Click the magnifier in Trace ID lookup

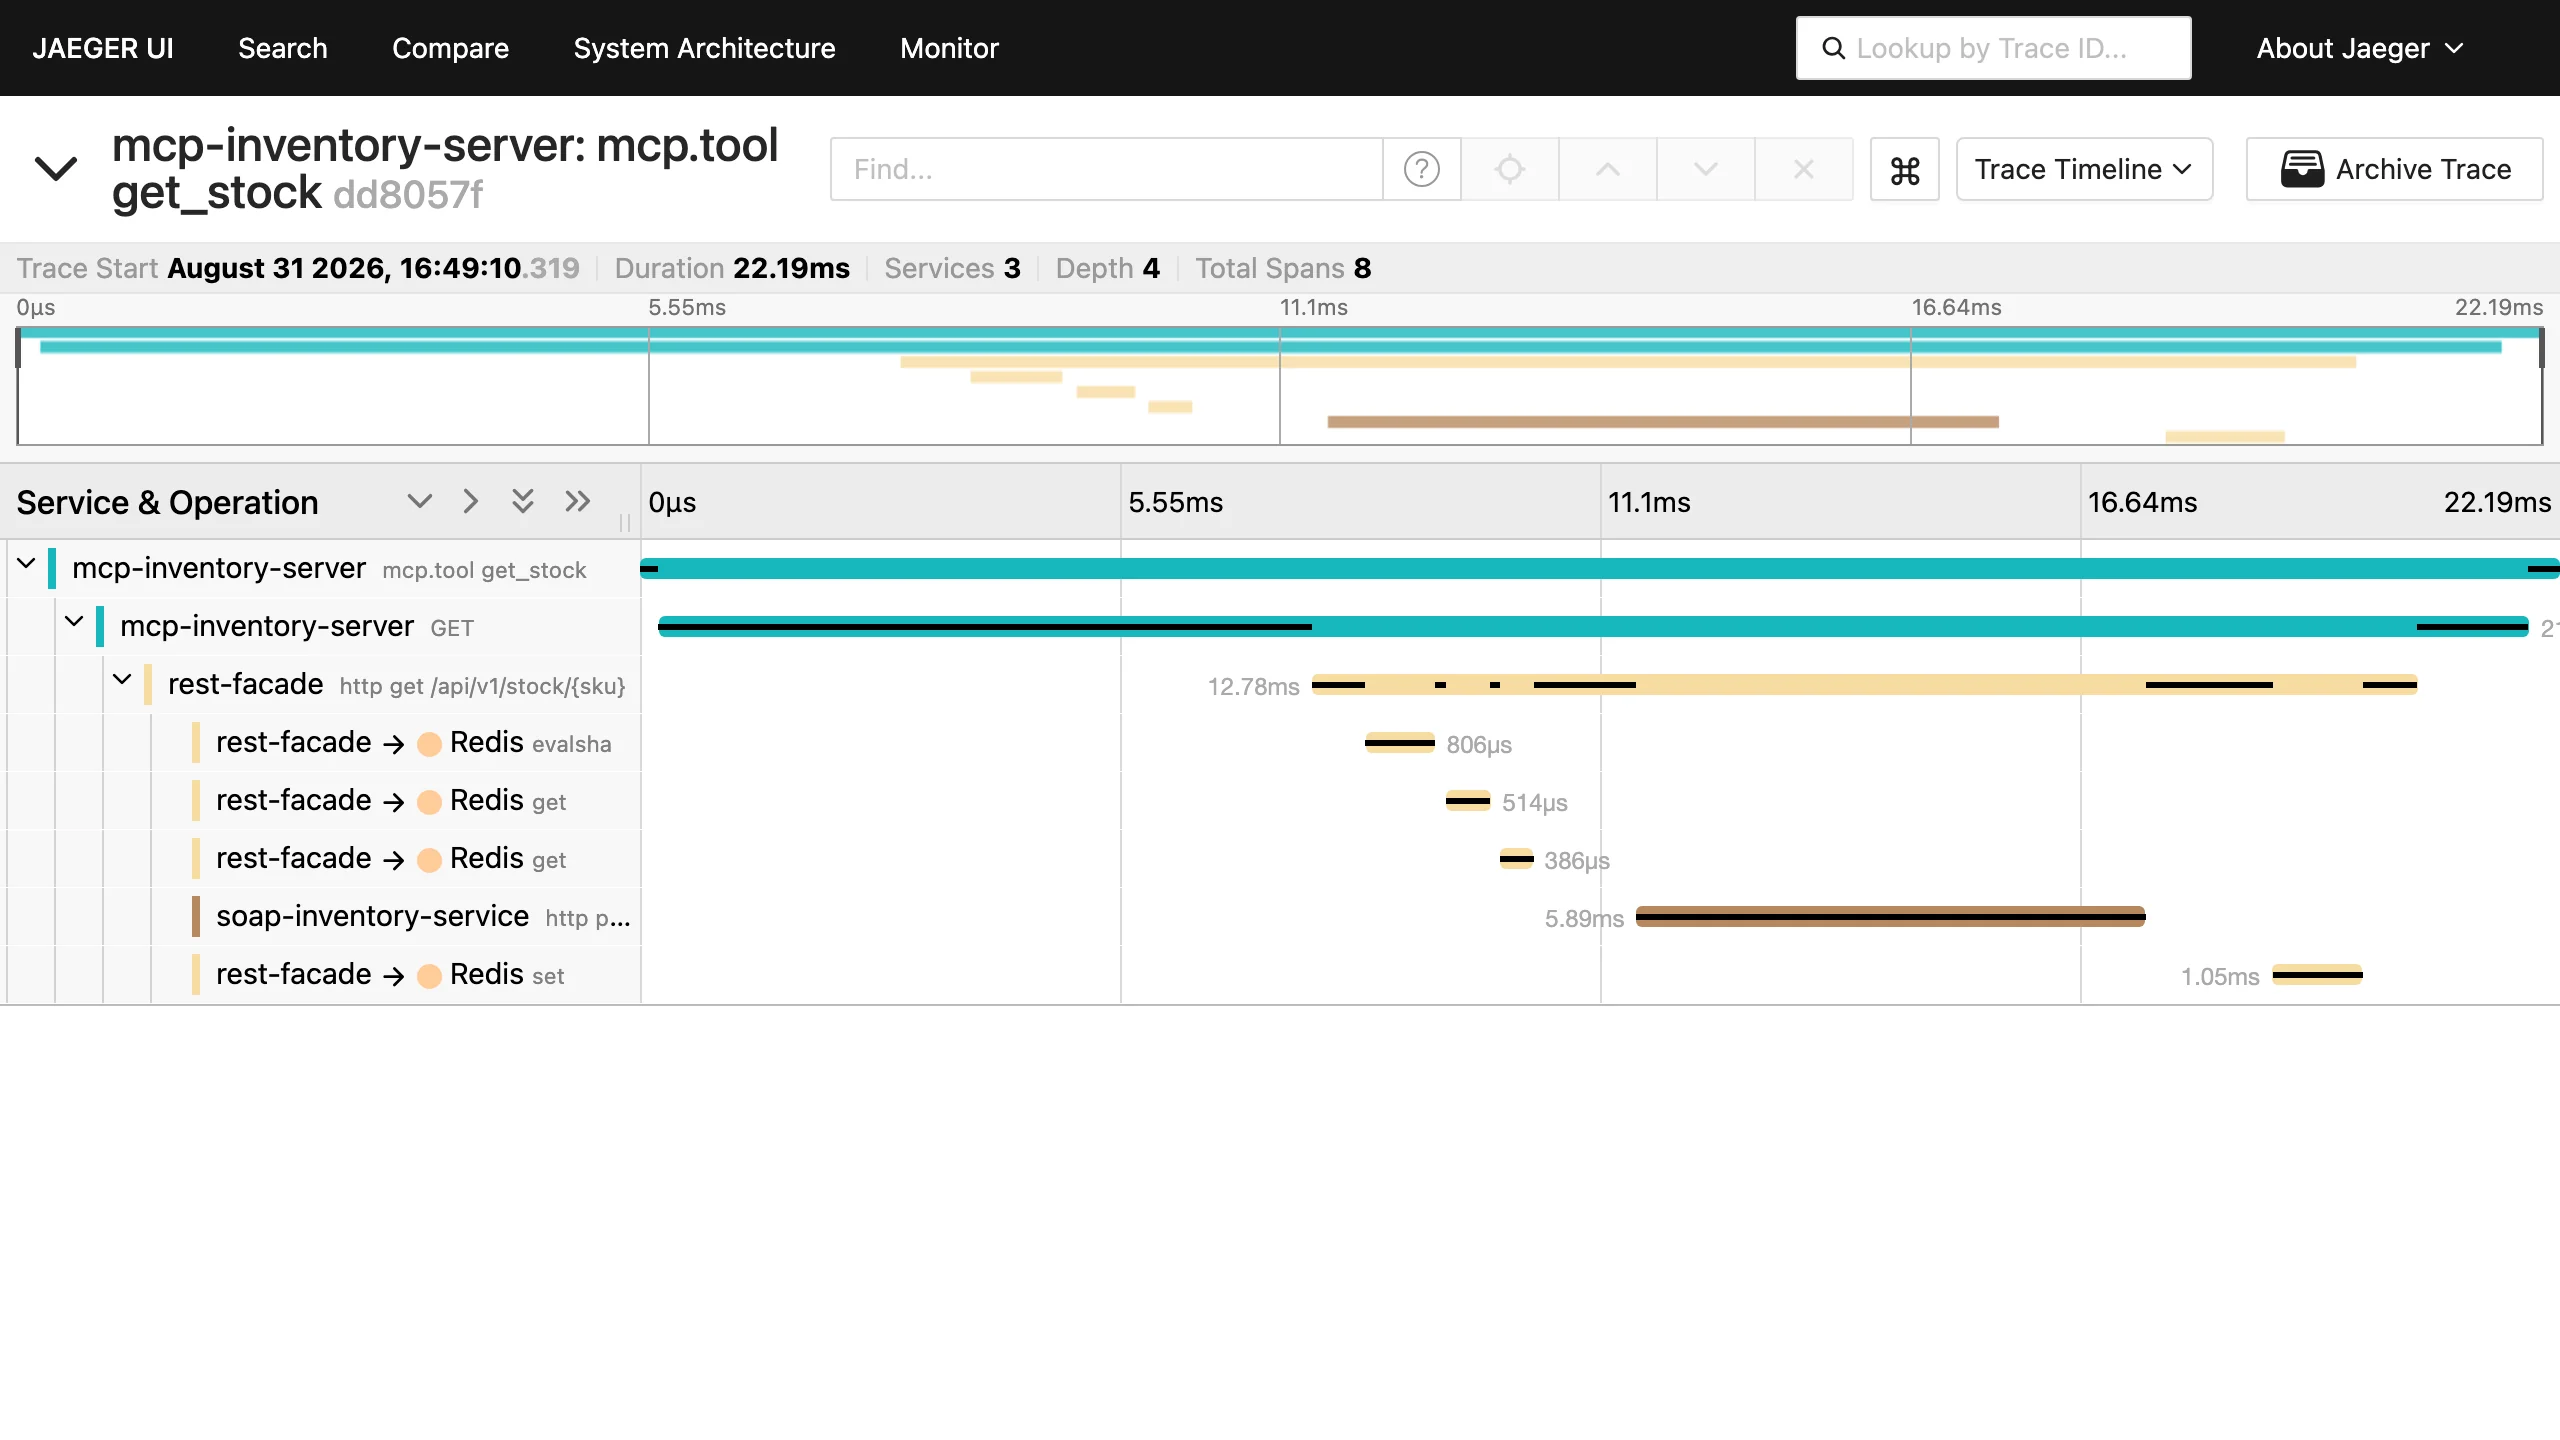tap(1833, 48)
